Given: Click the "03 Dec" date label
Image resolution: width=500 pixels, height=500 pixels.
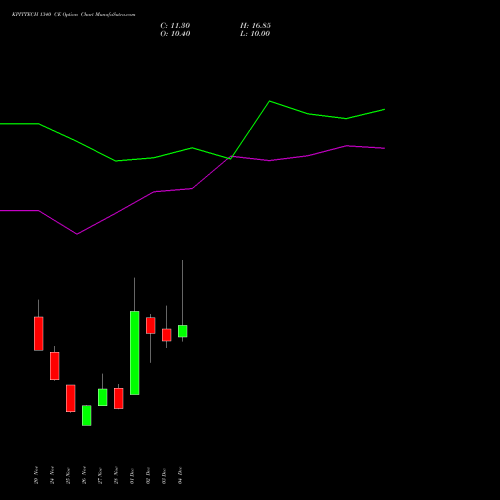Looking at the screenshot, I should pos(164,475).
